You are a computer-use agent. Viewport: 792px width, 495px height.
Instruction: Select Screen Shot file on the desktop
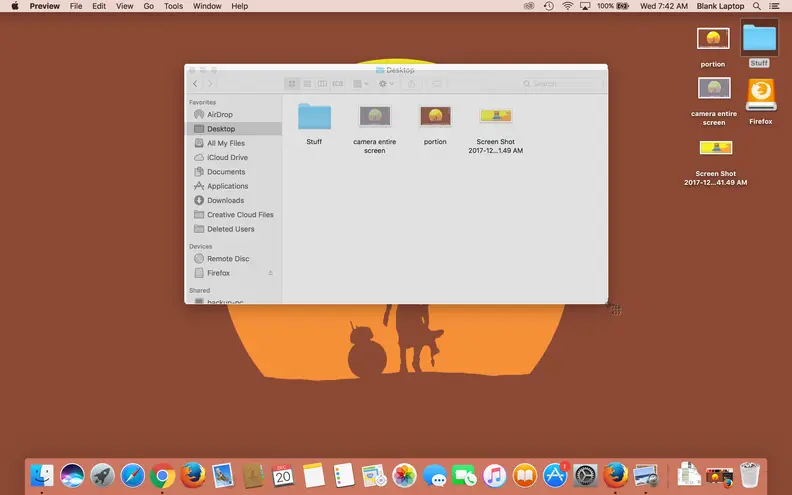pos(716,147)
